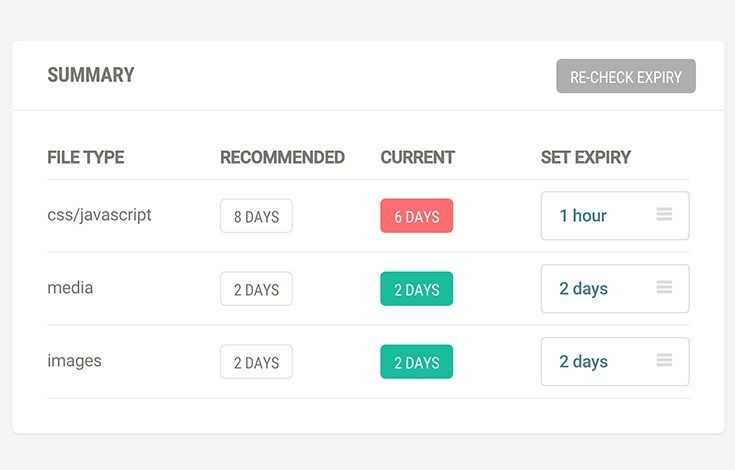Click the 8 DAYS recommended badge
This screenshot has width=735, height=470.
[256, 216]
